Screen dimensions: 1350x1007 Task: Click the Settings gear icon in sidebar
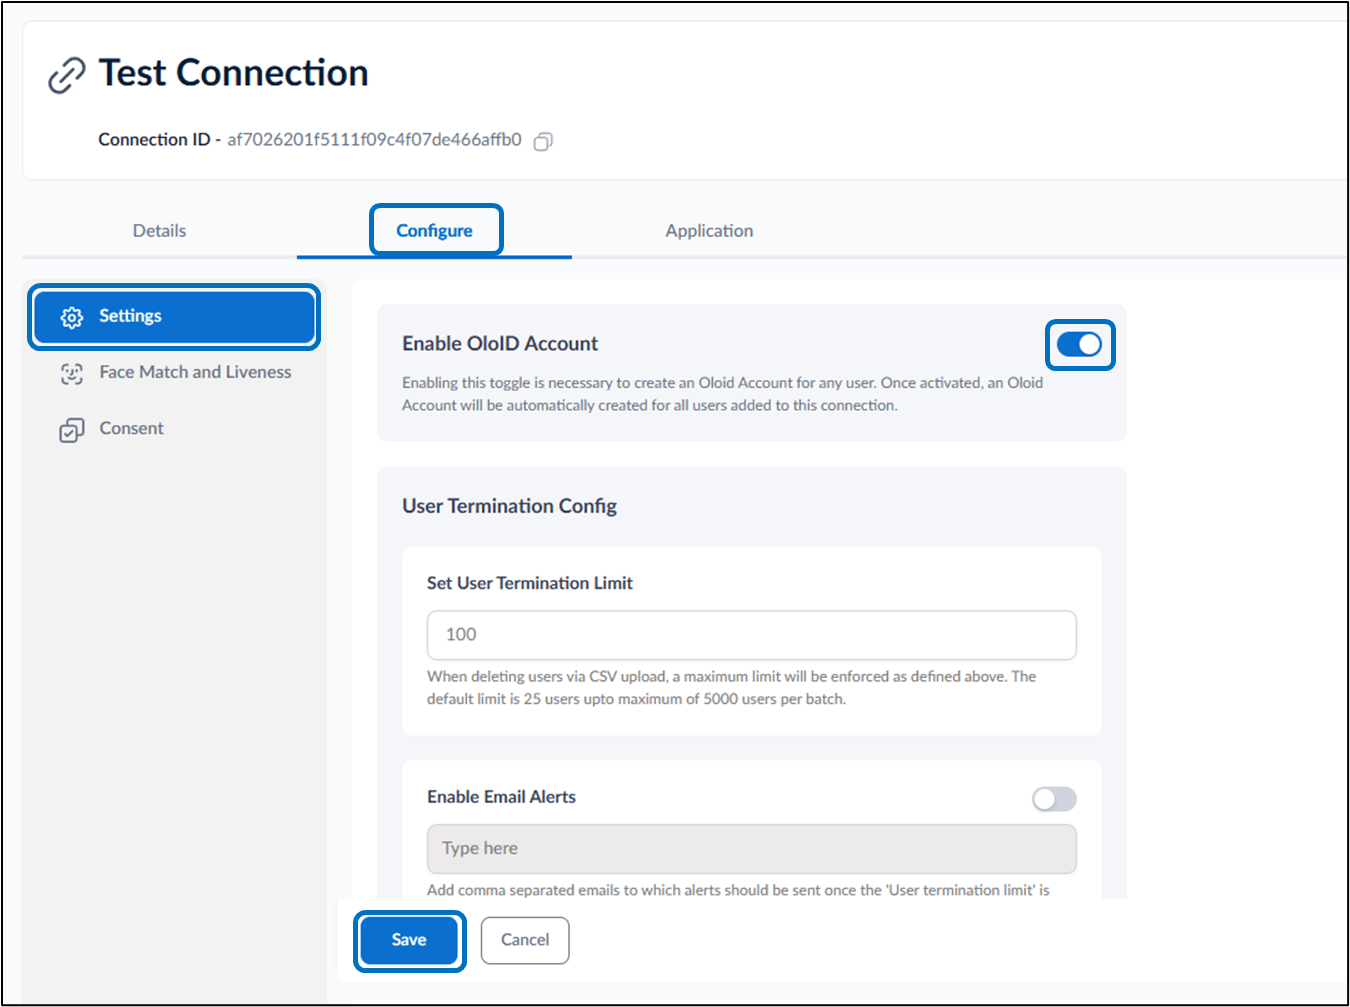click(72, 317)
